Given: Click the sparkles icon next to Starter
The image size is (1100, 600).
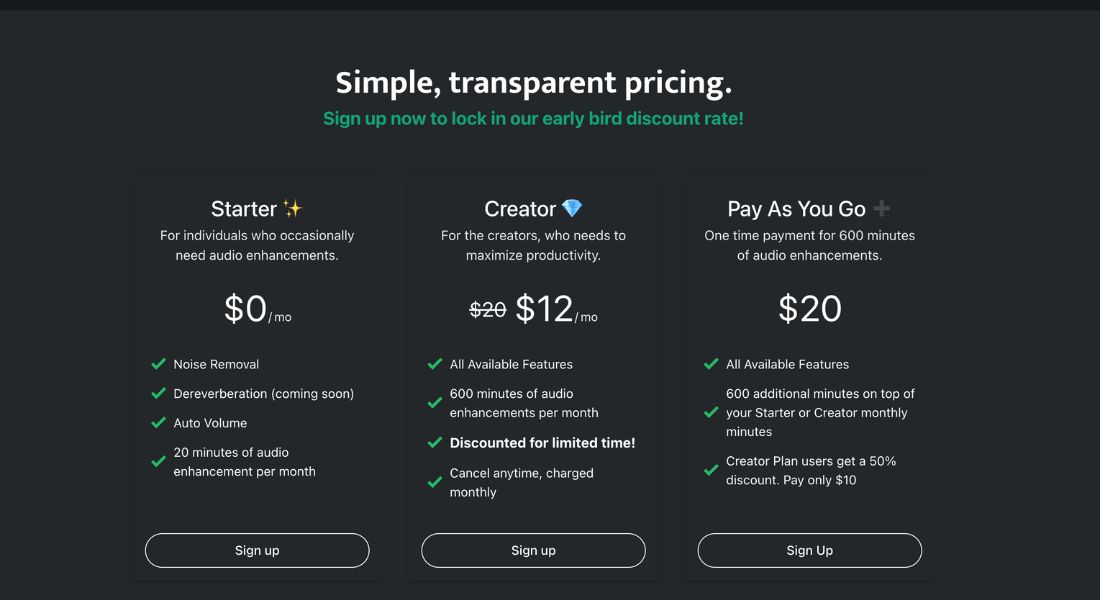Looking at the screenshot, I should (293, 208).
